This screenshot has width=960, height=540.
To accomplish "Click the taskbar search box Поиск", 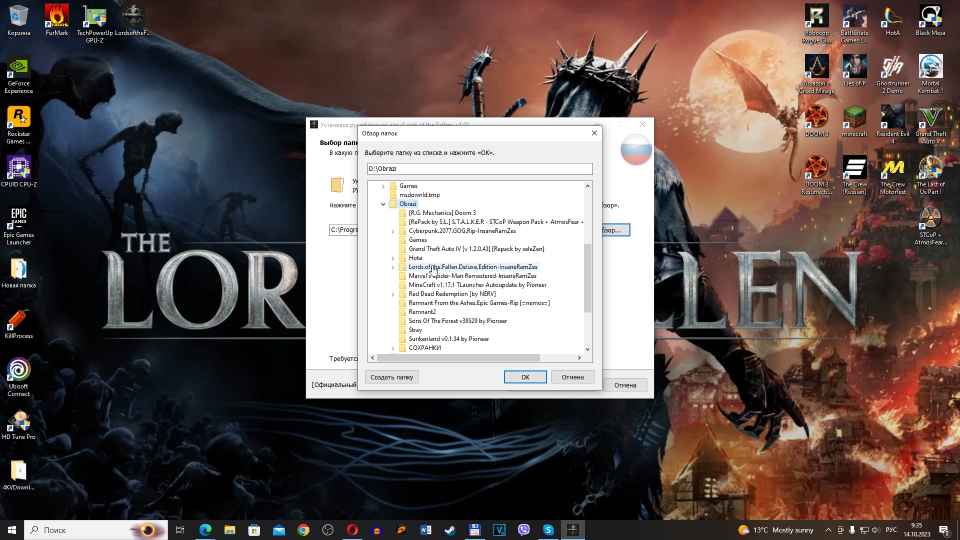I will point(96,530).
